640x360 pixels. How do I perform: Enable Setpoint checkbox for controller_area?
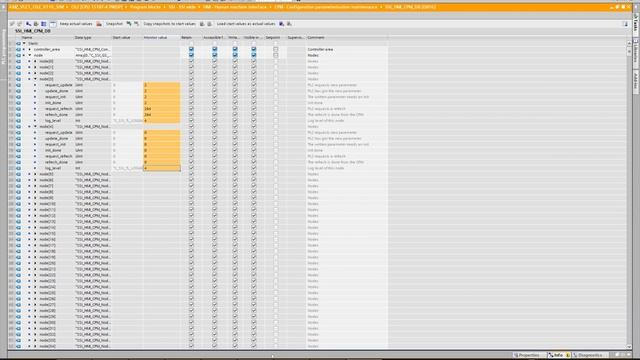click(276, 49)
